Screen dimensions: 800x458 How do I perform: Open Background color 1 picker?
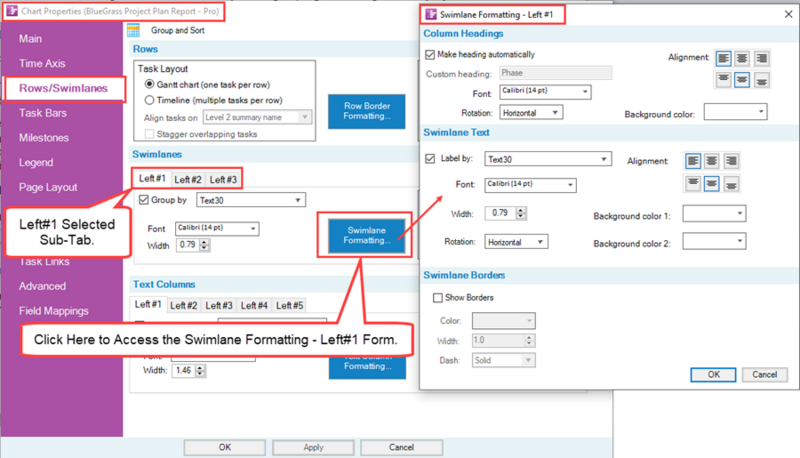714,213
